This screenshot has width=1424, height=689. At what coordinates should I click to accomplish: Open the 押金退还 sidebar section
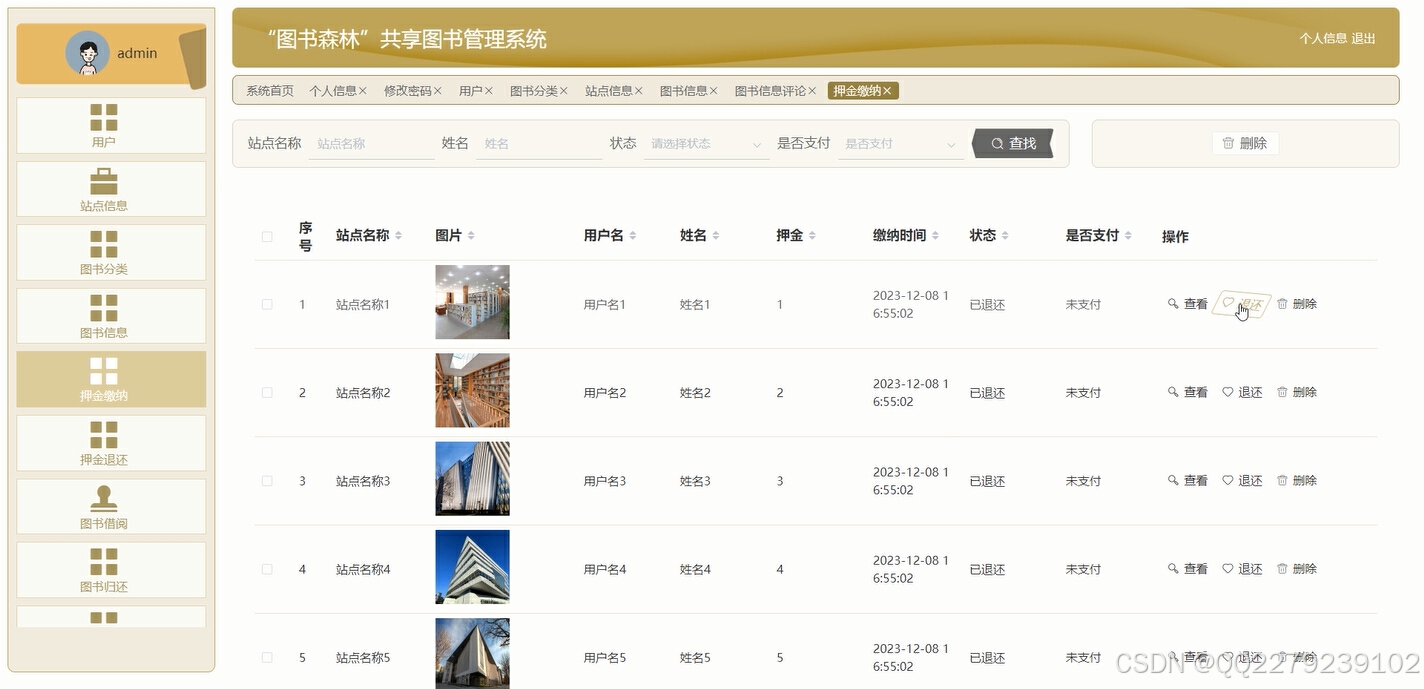(x=110, y=443)
